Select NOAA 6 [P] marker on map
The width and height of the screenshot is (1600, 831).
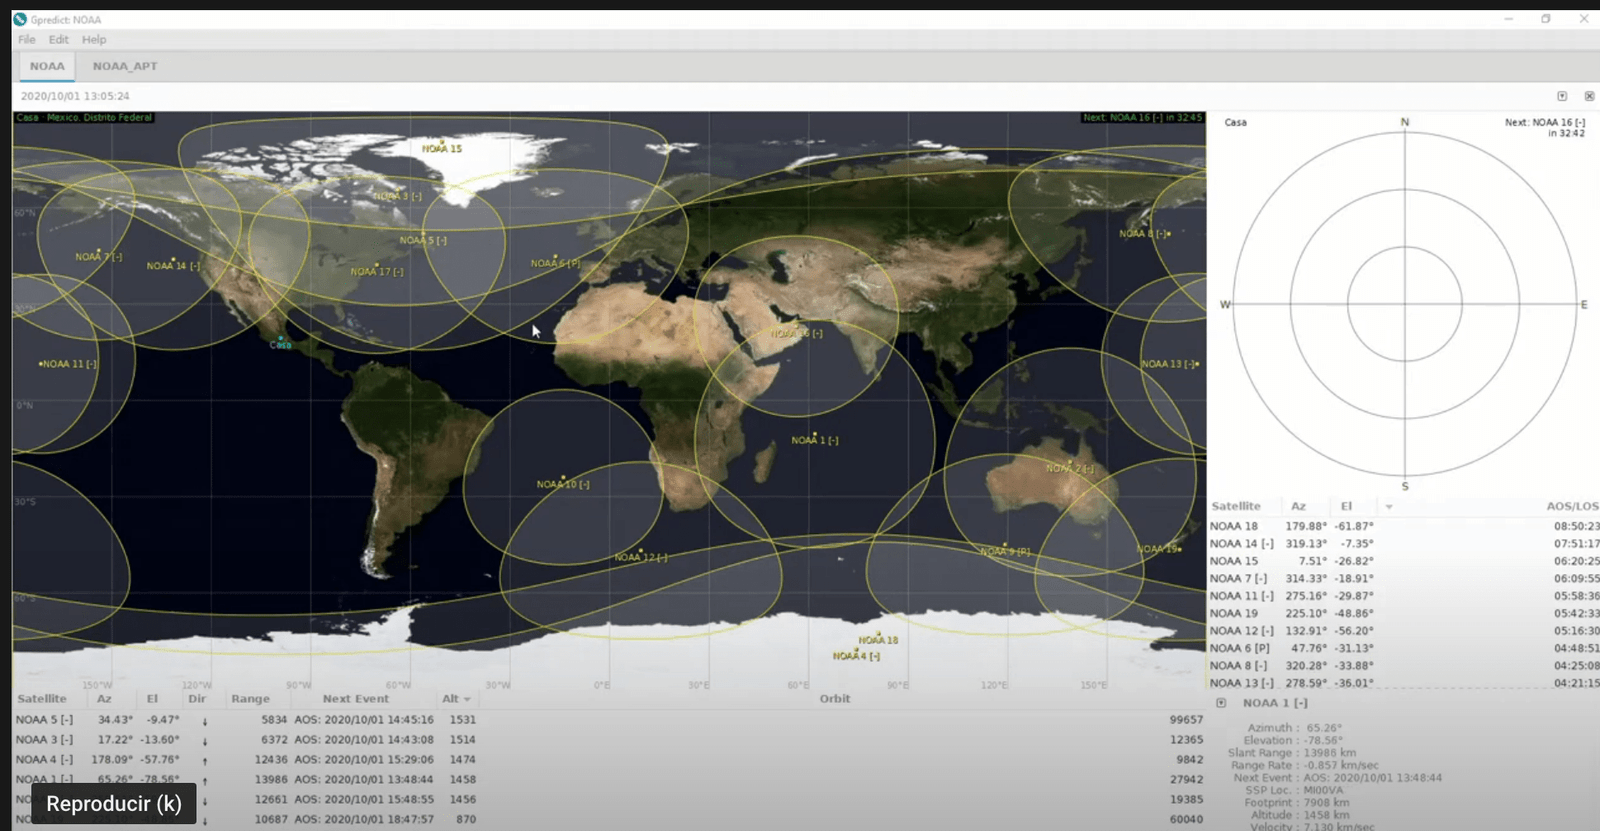tap(555, 263)
